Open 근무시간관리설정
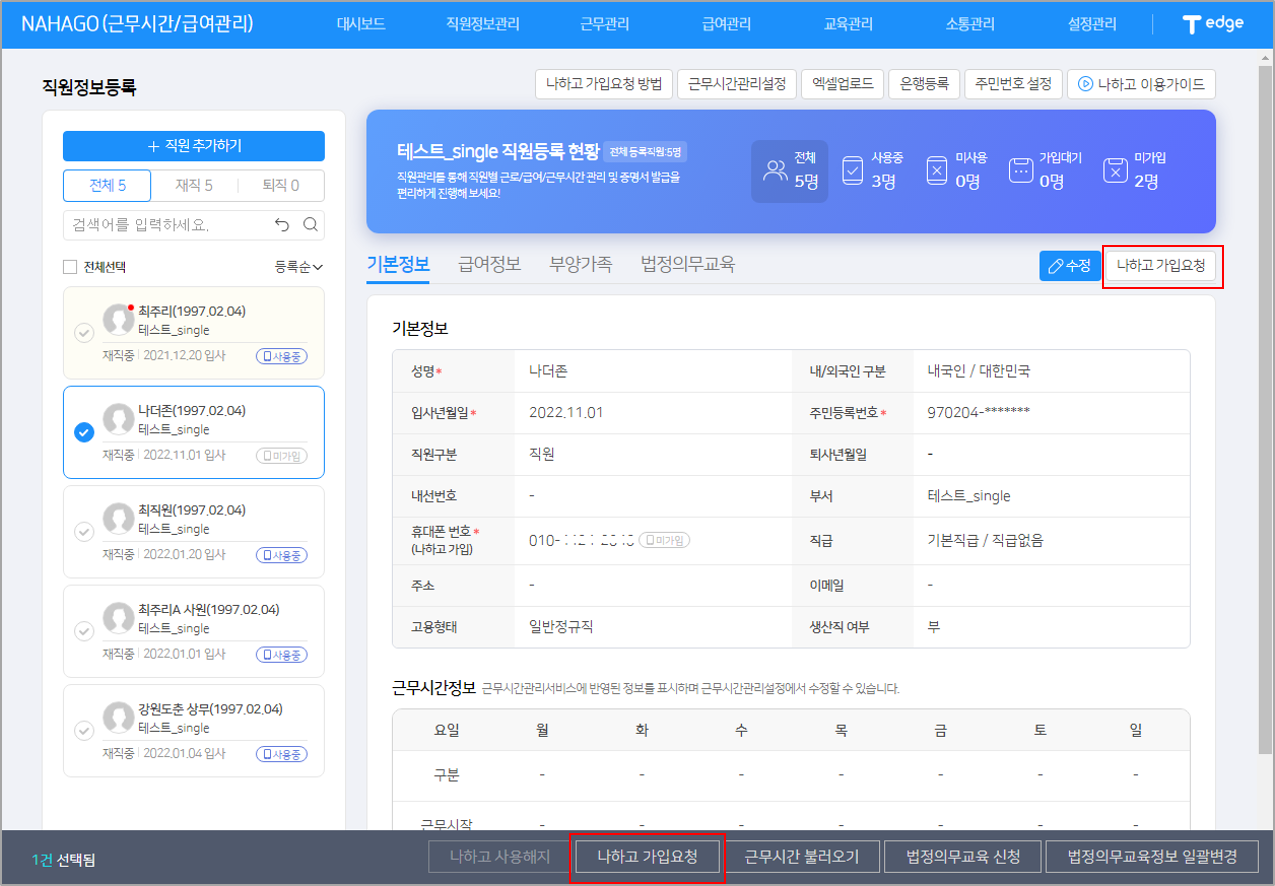This screenshot has height=886, width=1275. pyautogui.click(x=737, y=84)
